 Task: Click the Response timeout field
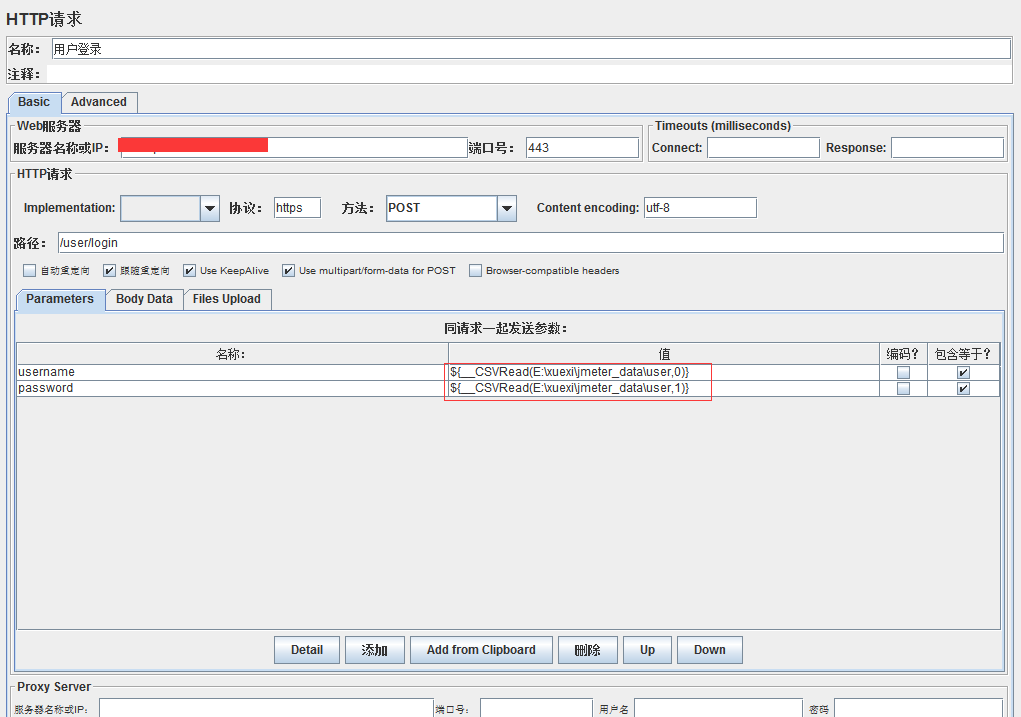[x=947, y=148]
